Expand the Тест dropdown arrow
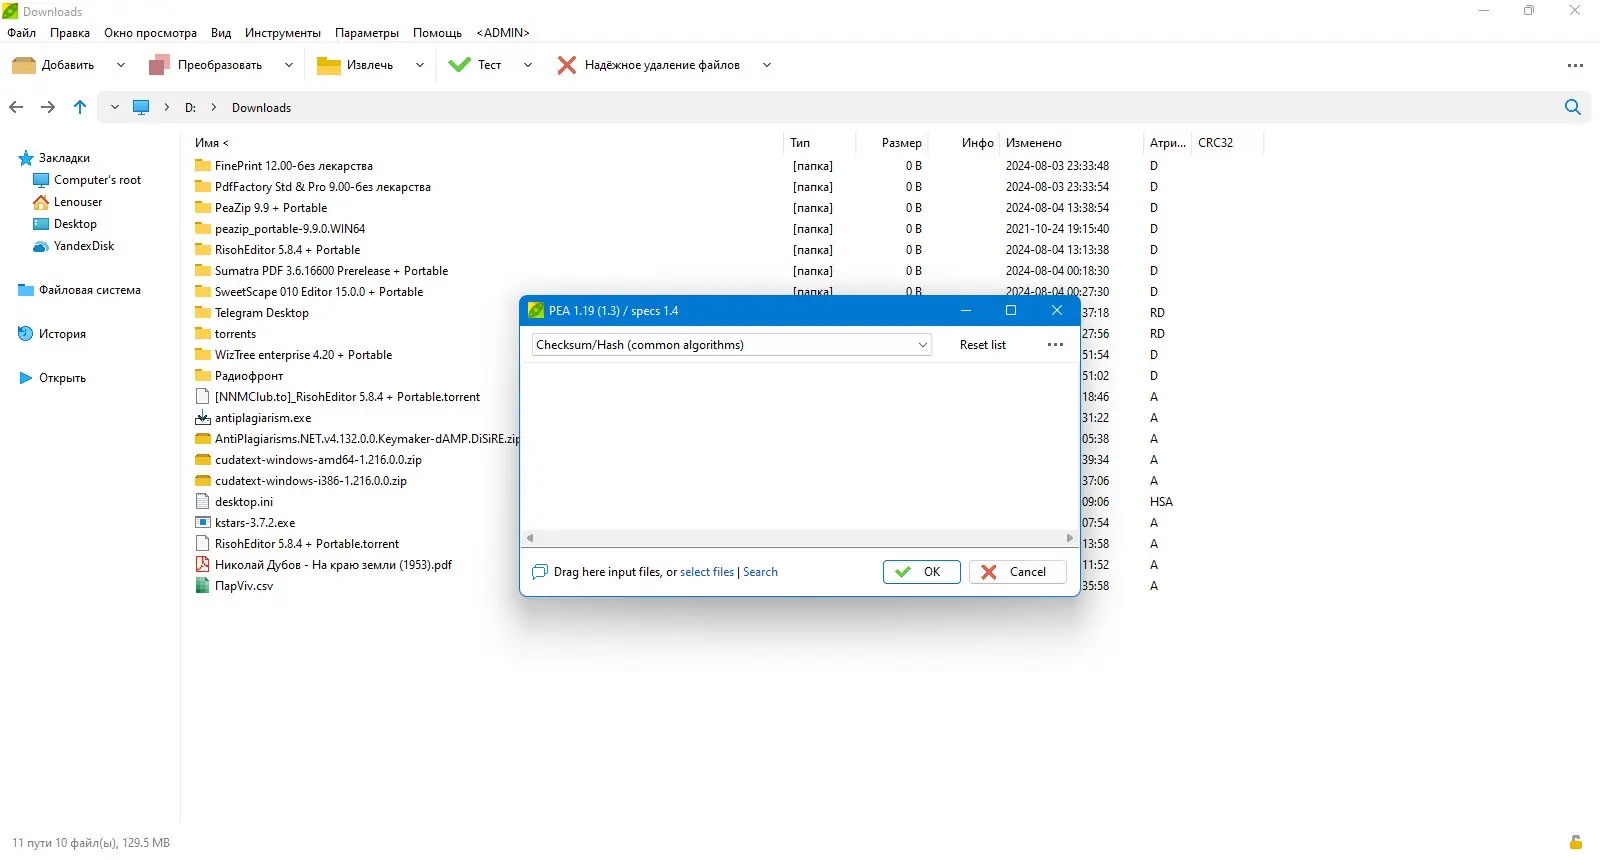The height and width of the screenshot is (860, 1600). [x=528, y=65]
